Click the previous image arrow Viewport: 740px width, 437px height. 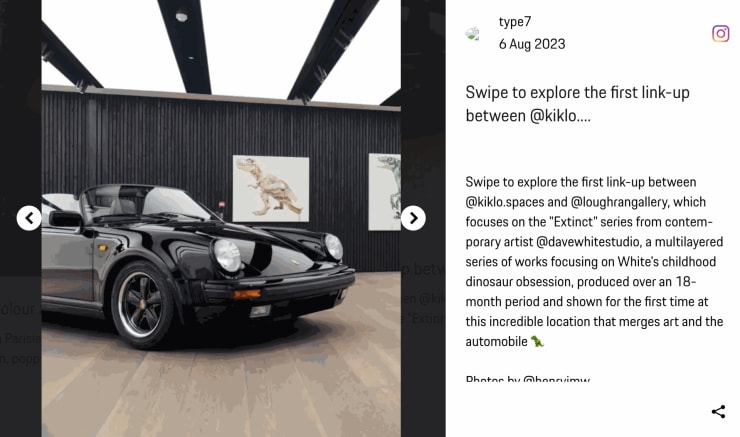pyautogui.click(x=29, y=218)
